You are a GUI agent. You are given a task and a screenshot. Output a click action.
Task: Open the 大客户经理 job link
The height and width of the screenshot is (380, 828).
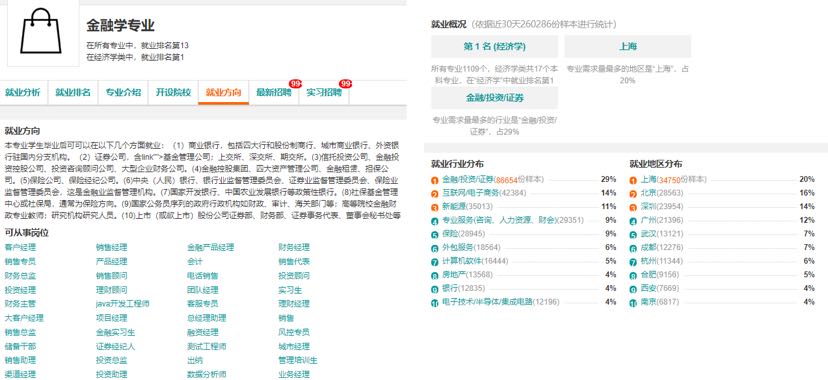tap(24, 318)
